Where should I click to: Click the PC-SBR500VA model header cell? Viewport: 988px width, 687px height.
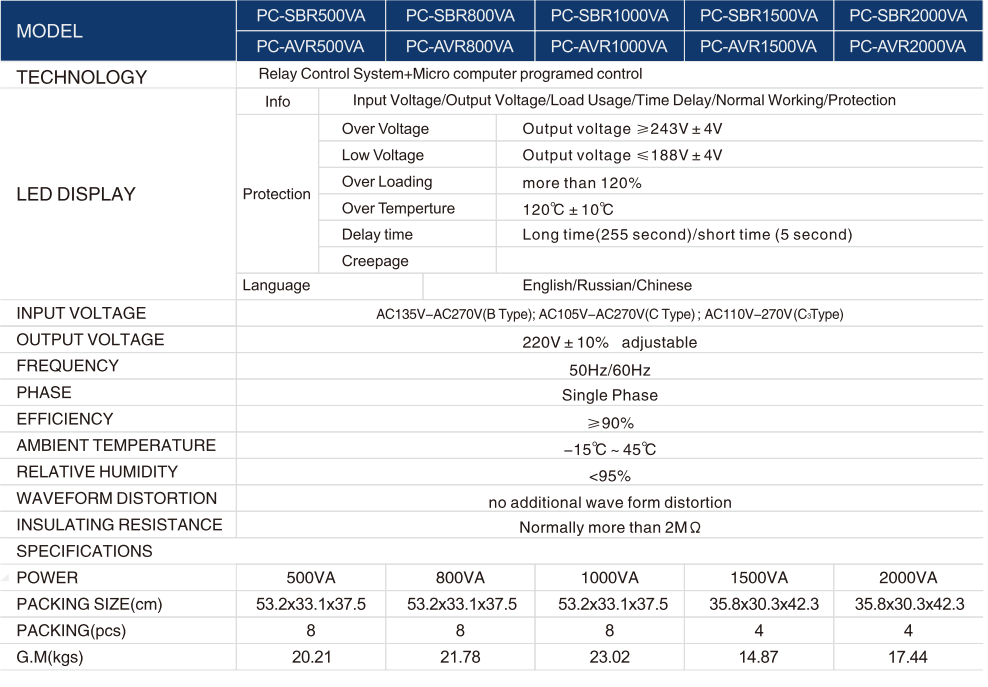pos(310,16)
